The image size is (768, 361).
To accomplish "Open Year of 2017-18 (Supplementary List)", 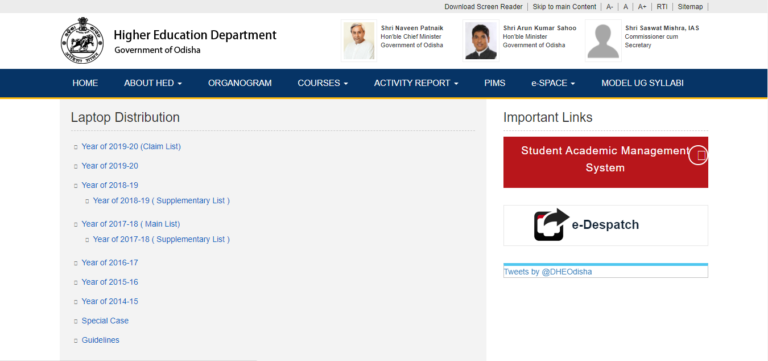I will click(161, 240).
